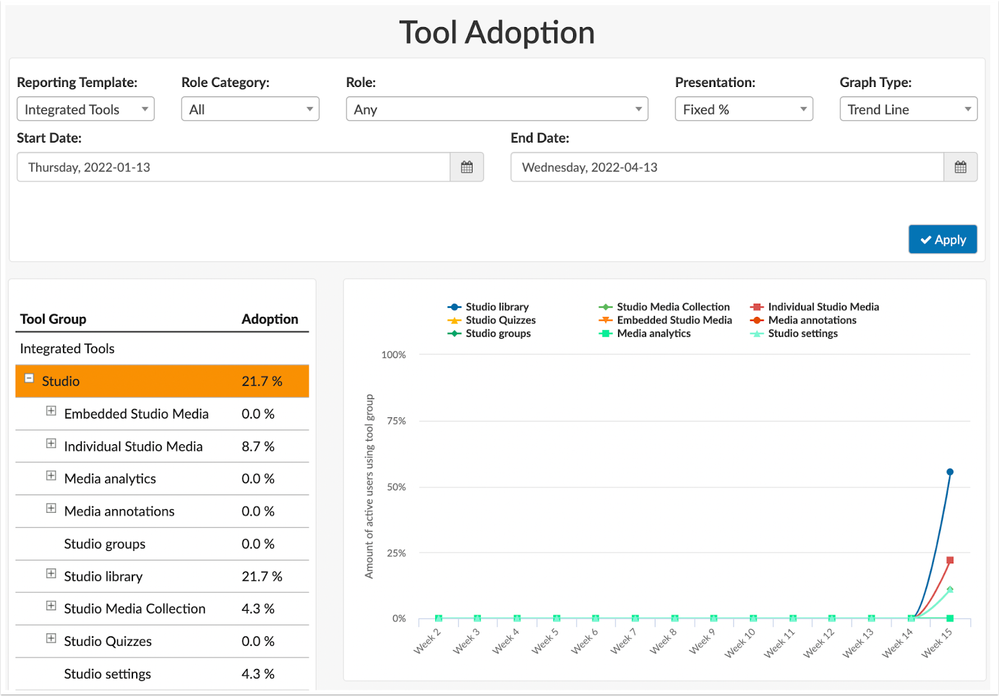
Task: Toggle Studio Quizzes series in legend
Action: (x=491, y=320)
